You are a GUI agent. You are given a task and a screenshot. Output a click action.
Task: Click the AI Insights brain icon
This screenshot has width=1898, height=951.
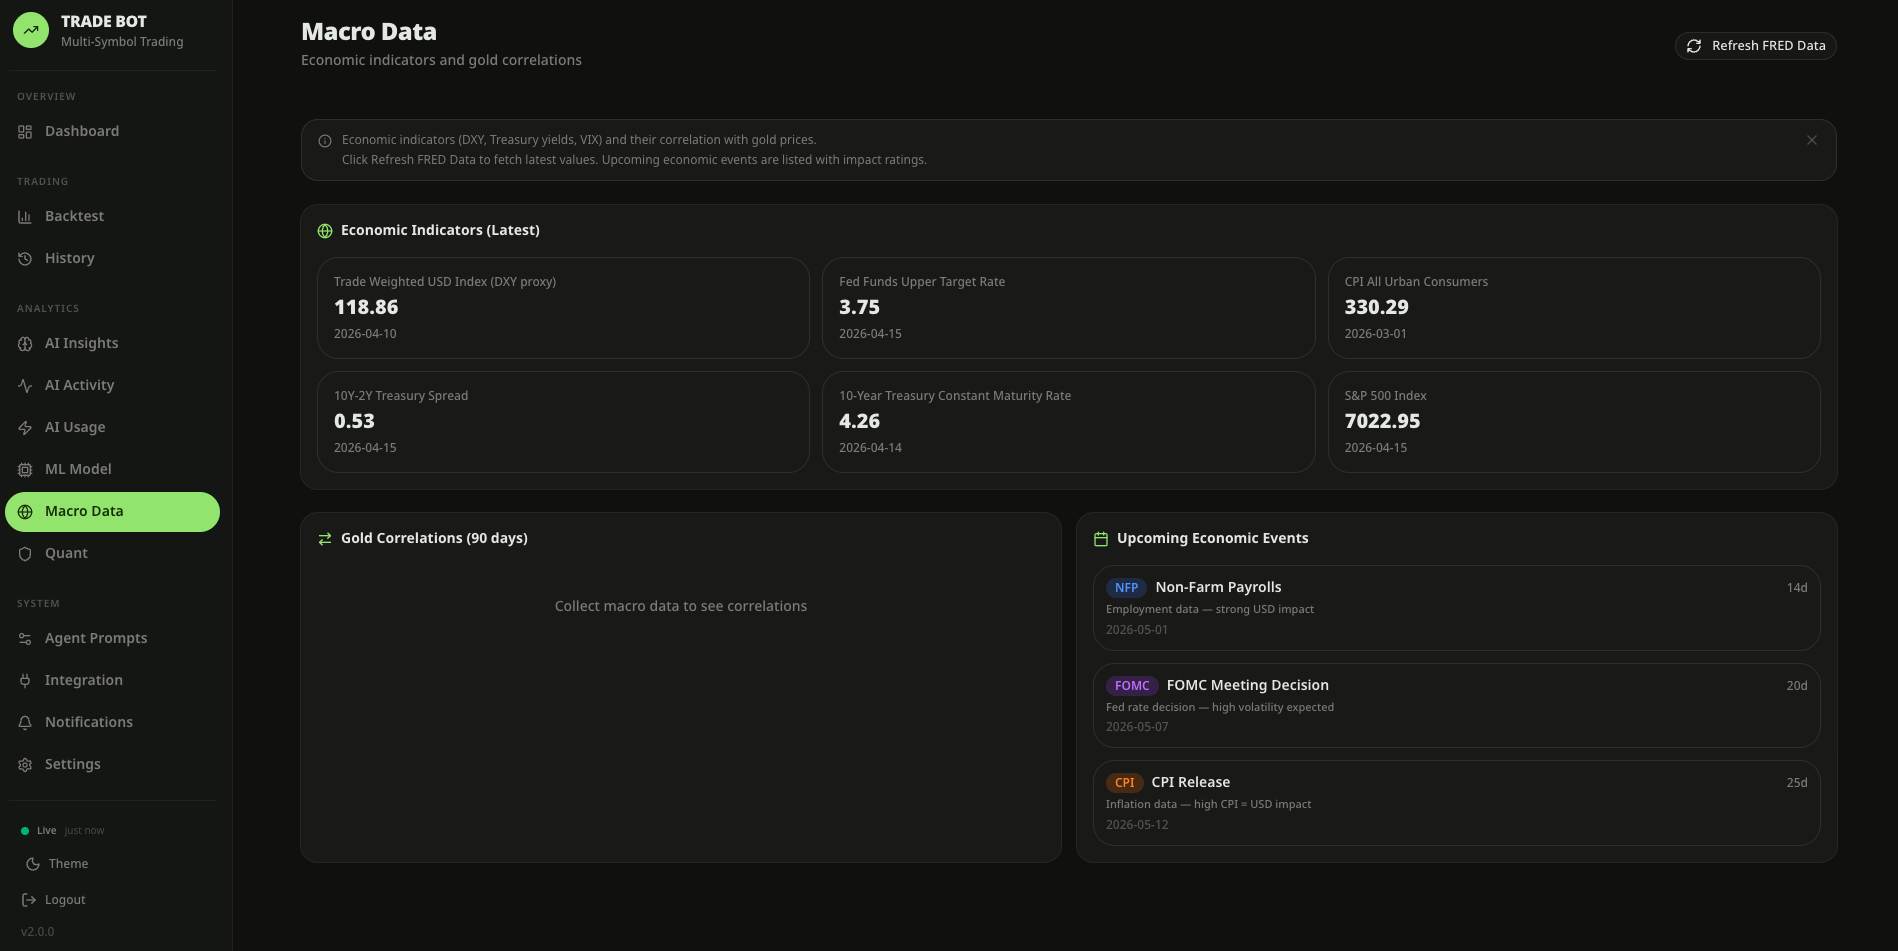[25, 344]
